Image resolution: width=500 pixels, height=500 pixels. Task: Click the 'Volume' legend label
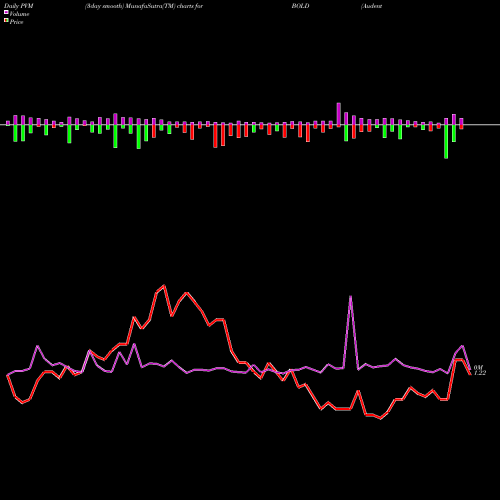pyautogui.click(x=19, y=14)
